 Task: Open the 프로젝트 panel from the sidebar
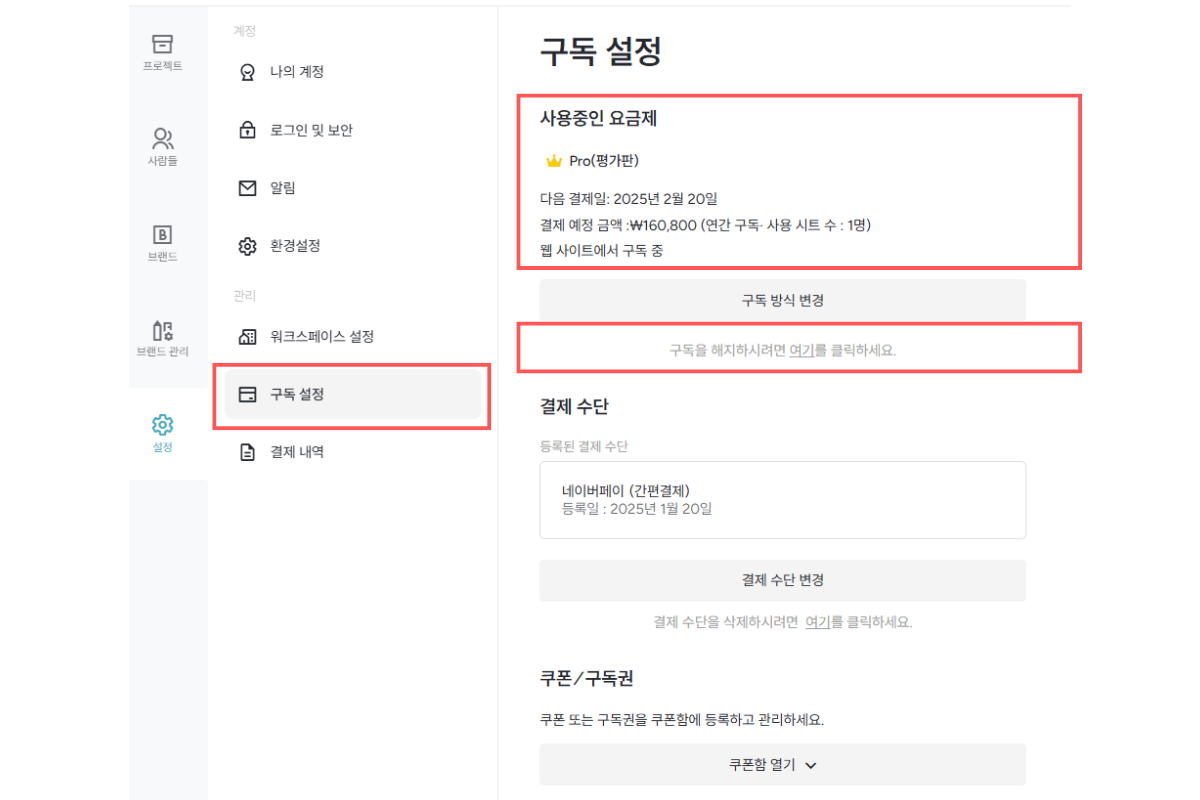(162, 52)
